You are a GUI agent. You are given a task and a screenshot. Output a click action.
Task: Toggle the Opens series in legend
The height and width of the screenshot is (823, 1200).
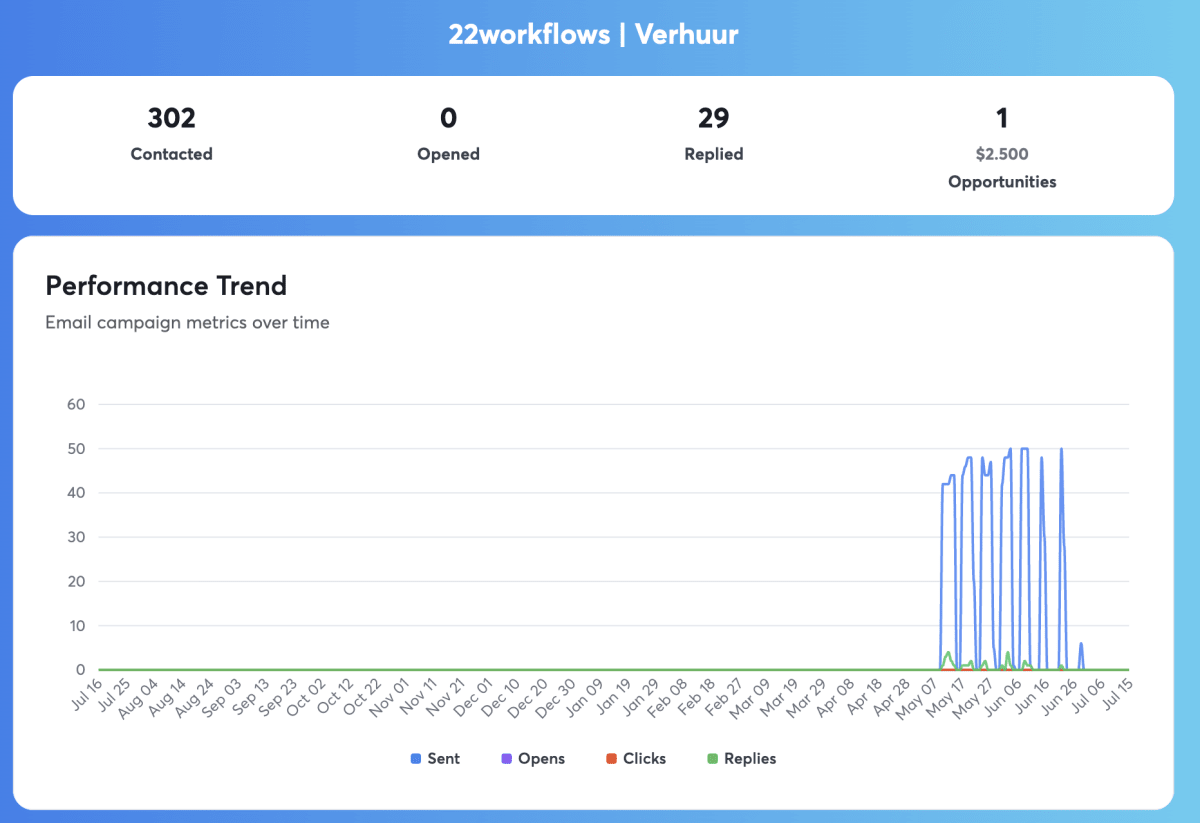[533, 759]
